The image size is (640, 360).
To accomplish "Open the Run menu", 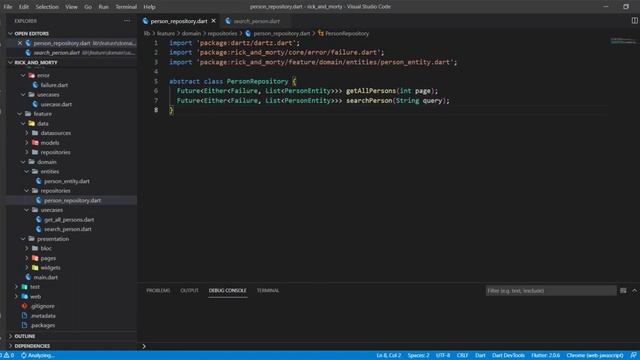I will tap(103, 7).
